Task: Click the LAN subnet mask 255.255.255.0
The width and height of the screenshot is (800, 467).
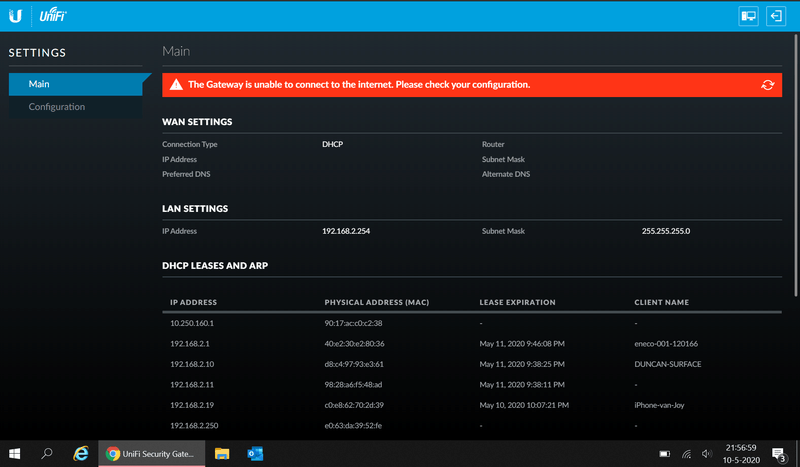Action: pyautogui.click(x=665, y=231)
